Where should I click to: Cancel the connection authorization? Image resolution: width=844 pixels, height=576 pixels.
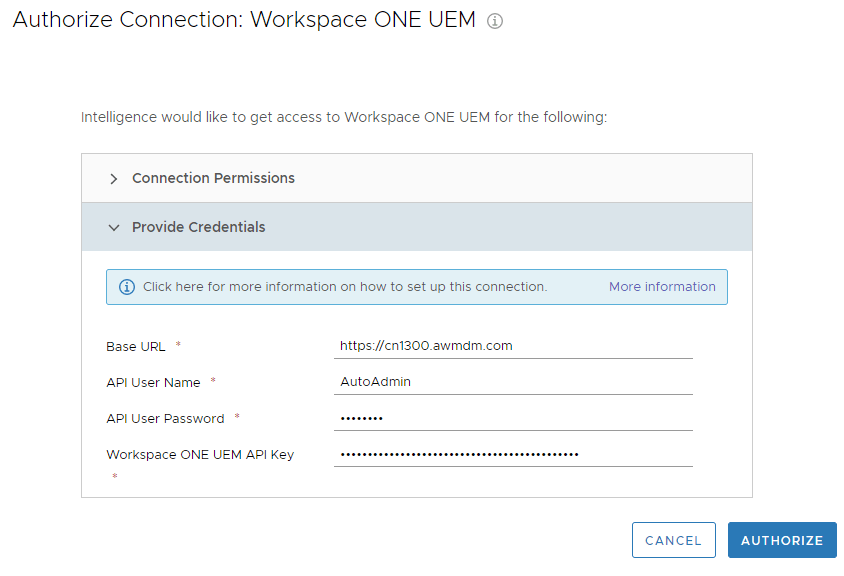673,540
